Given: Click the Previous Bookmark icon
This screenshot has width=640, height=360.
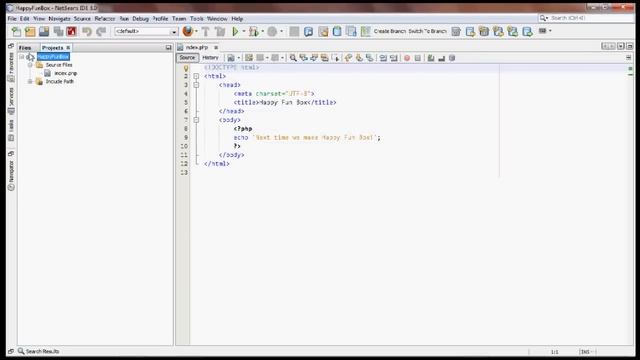Looking at the screenshot, I should pos(348,58).
